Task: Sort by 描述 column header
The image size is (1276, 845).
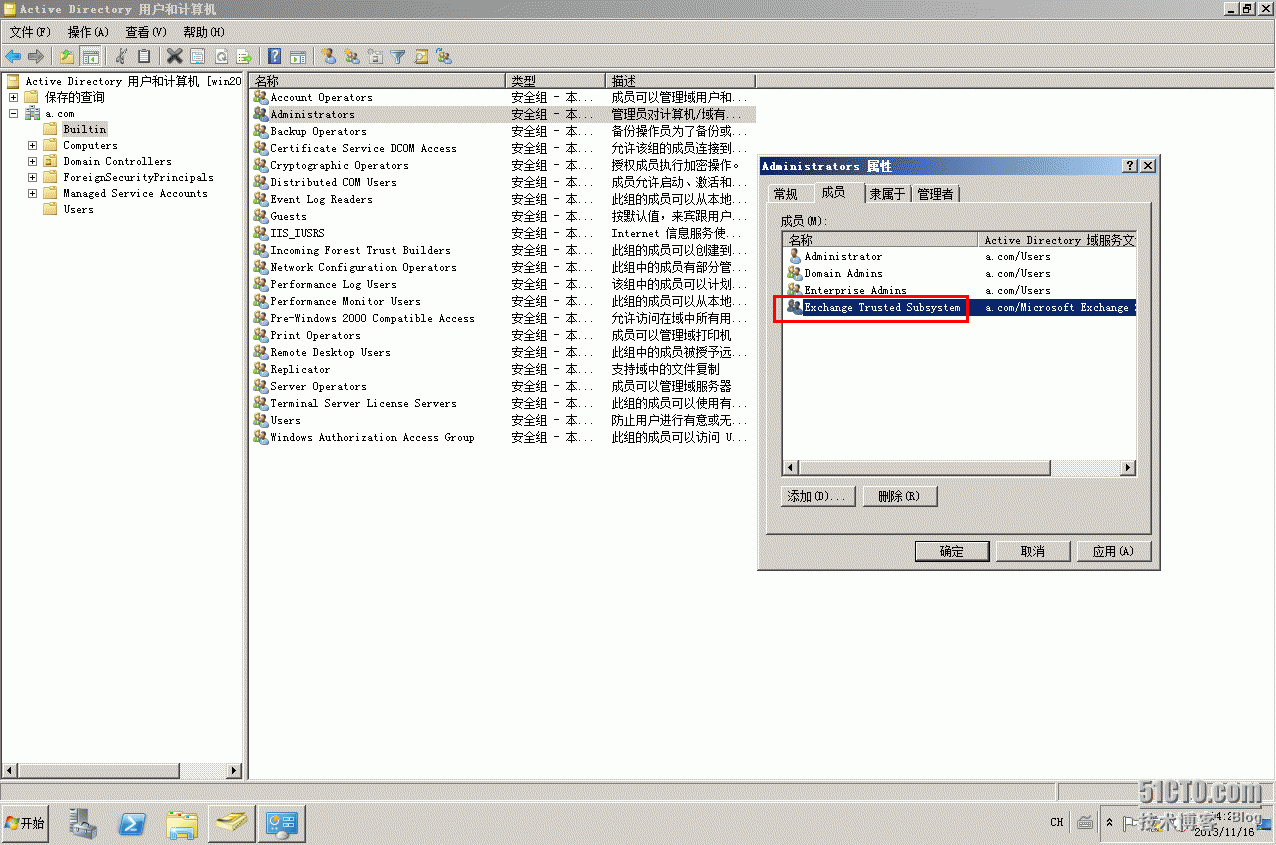Action: click(x=681, y=80)
